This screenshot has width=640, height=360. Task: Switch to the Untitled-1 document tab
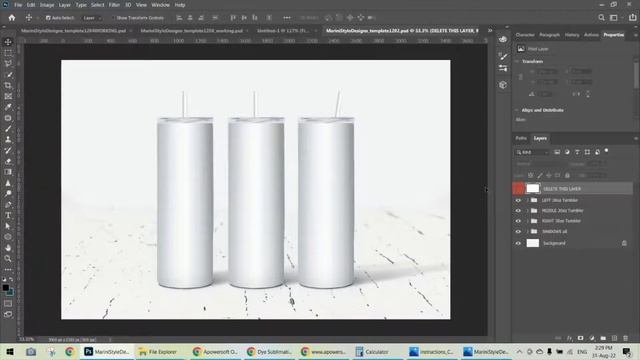click(x=282, y=31)
